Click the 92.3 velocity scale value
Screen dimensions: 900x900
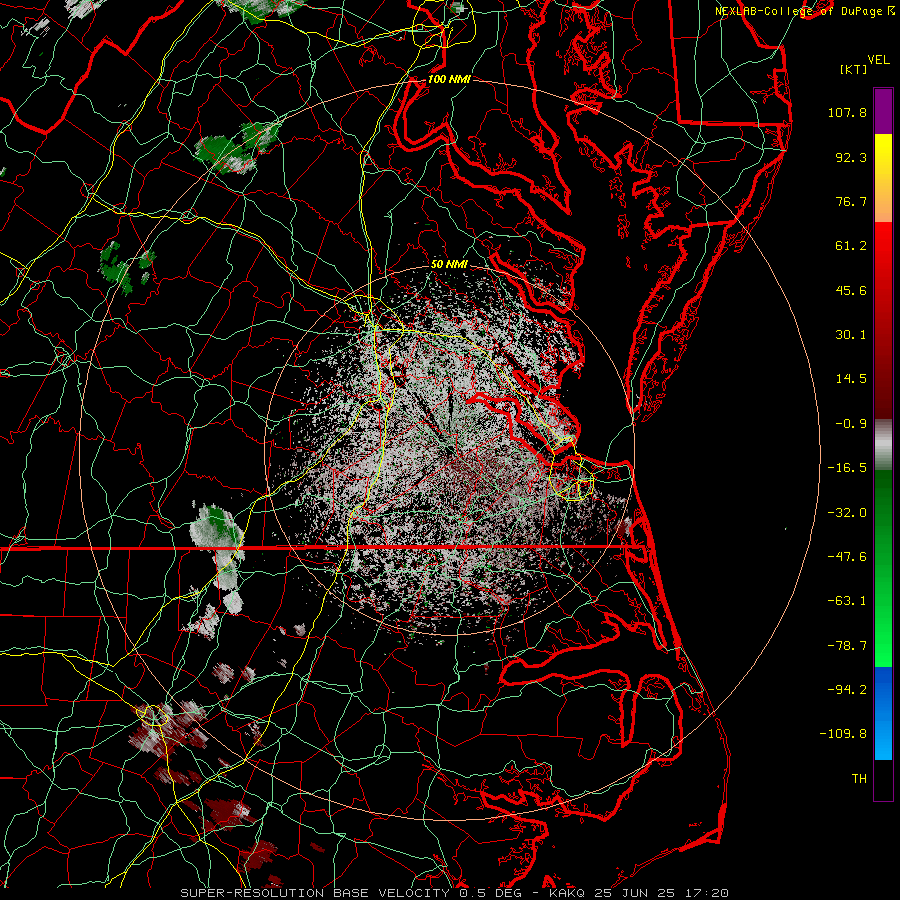click(851, 157)
